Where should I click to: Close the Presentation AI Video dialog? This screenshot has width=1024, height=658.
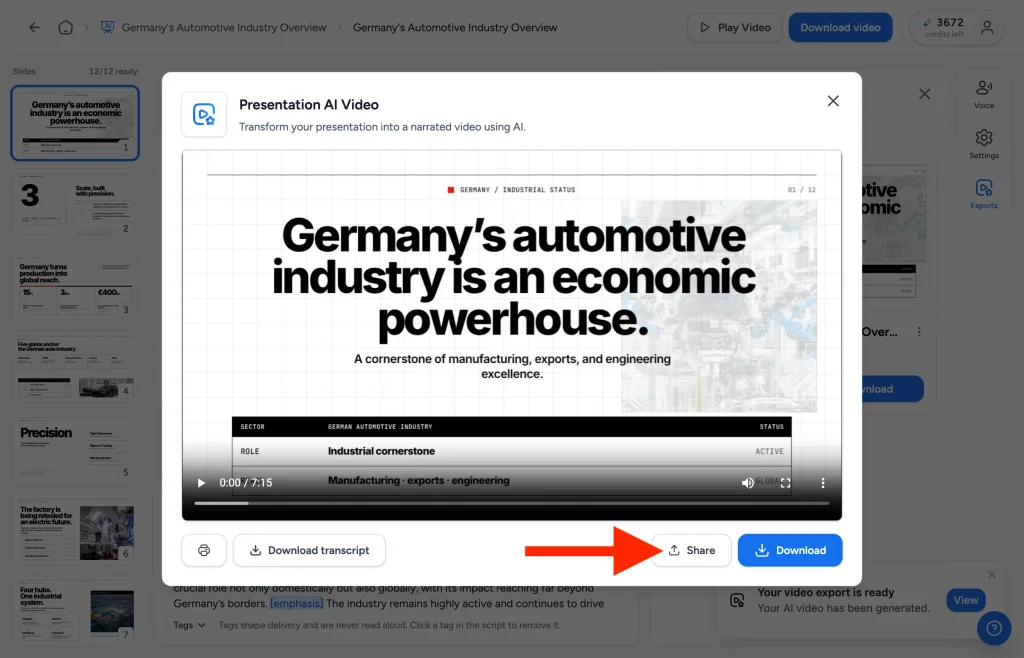coord(833,101)
